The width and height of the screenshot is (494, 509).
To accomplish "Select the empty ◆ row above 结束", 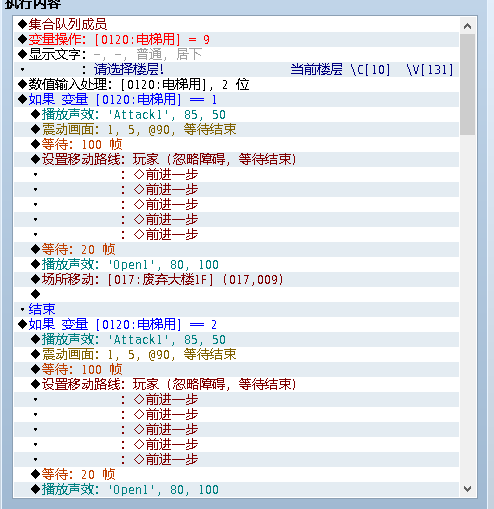I will pos(236,294).
